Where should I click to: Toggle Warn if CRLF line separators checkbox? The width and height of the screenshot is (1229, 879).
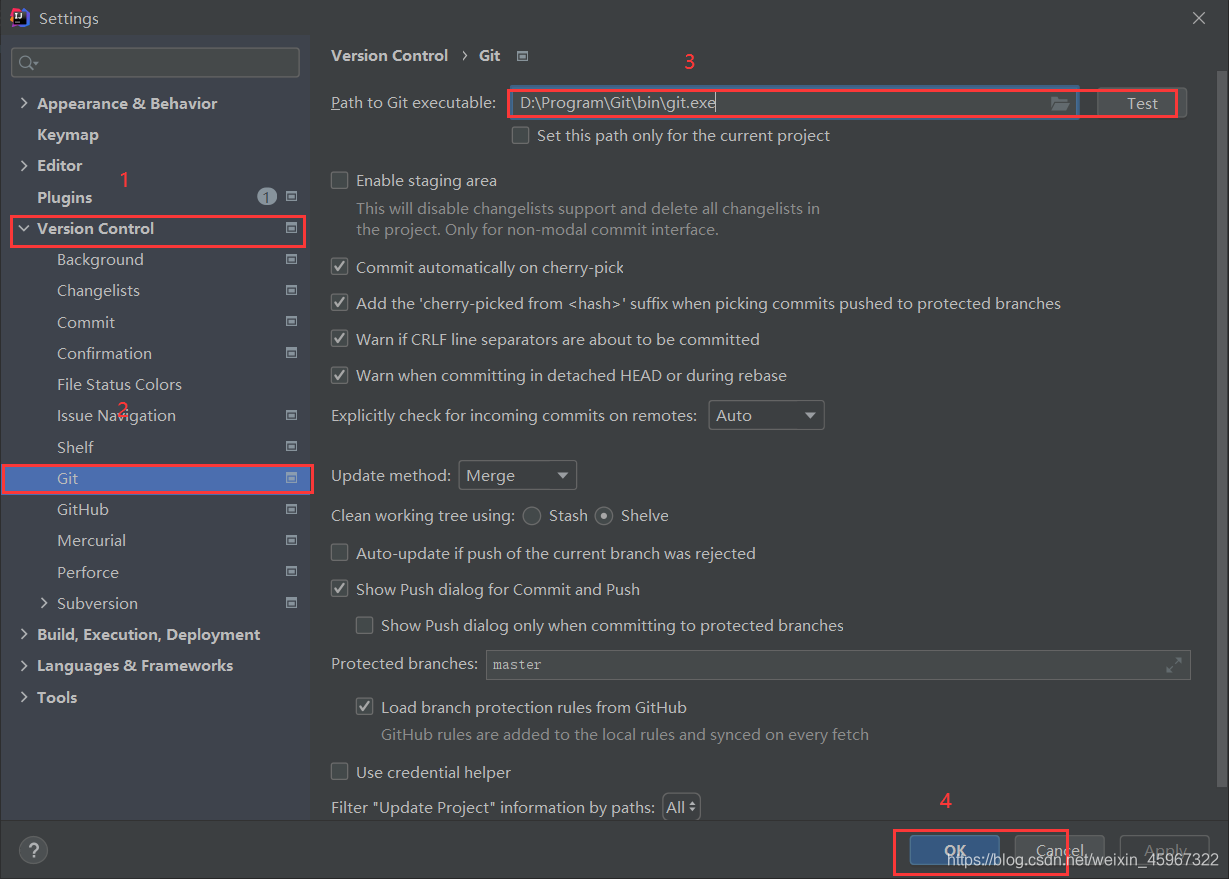(340, 339)
